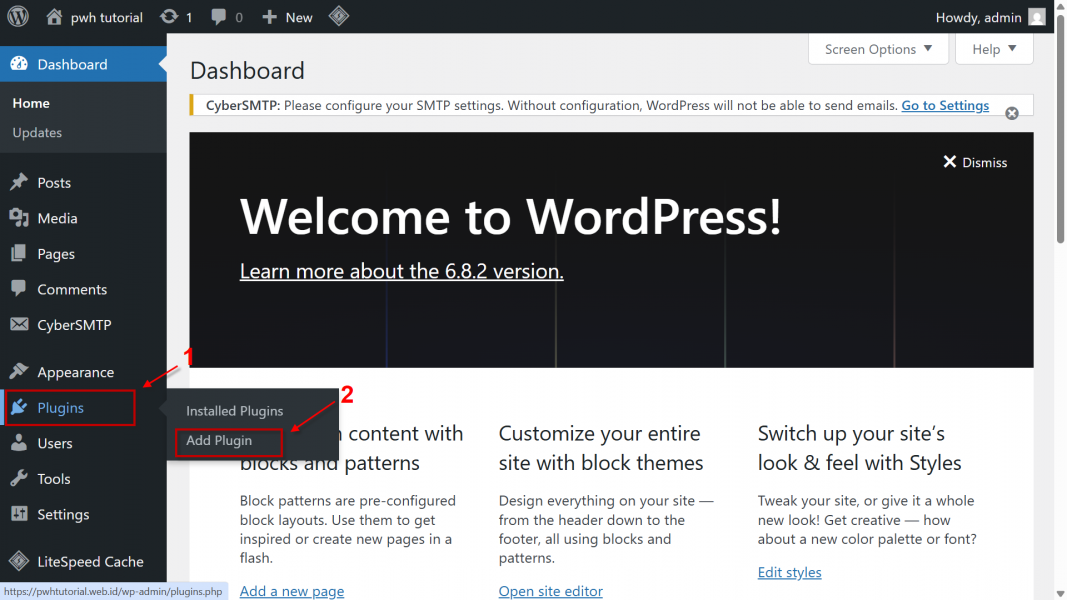The image size is (1067, 600).
Task: Click the Add a new page link
Action: pyautogui.click(x=292, y=590)
